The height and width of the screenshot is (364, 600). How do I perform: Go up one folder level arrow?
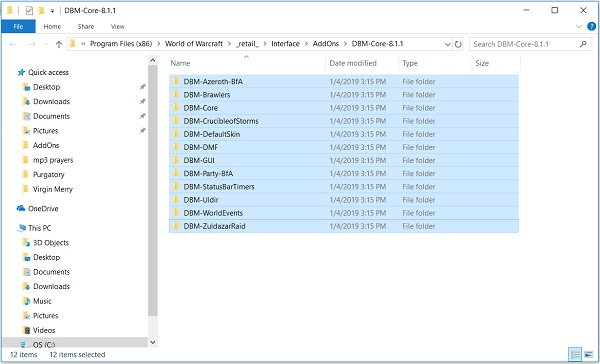59,44
